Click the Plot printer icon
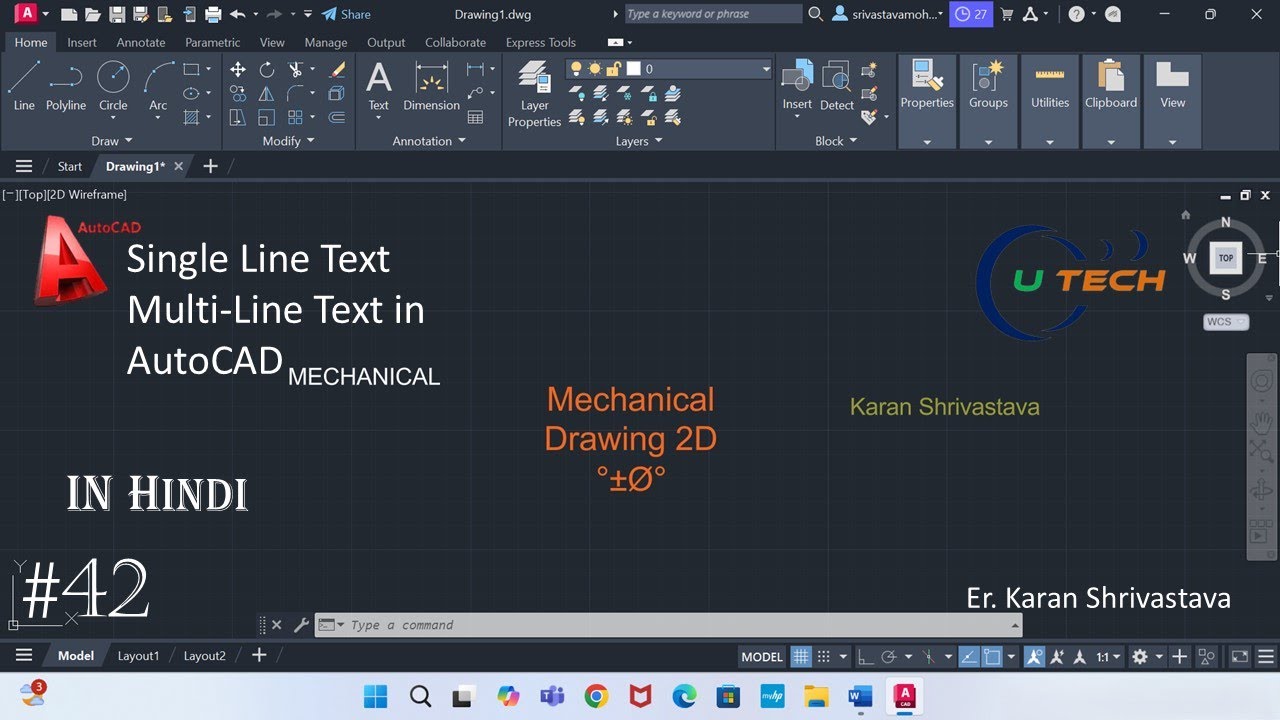The image size is (1280, 720). point(213,14)
